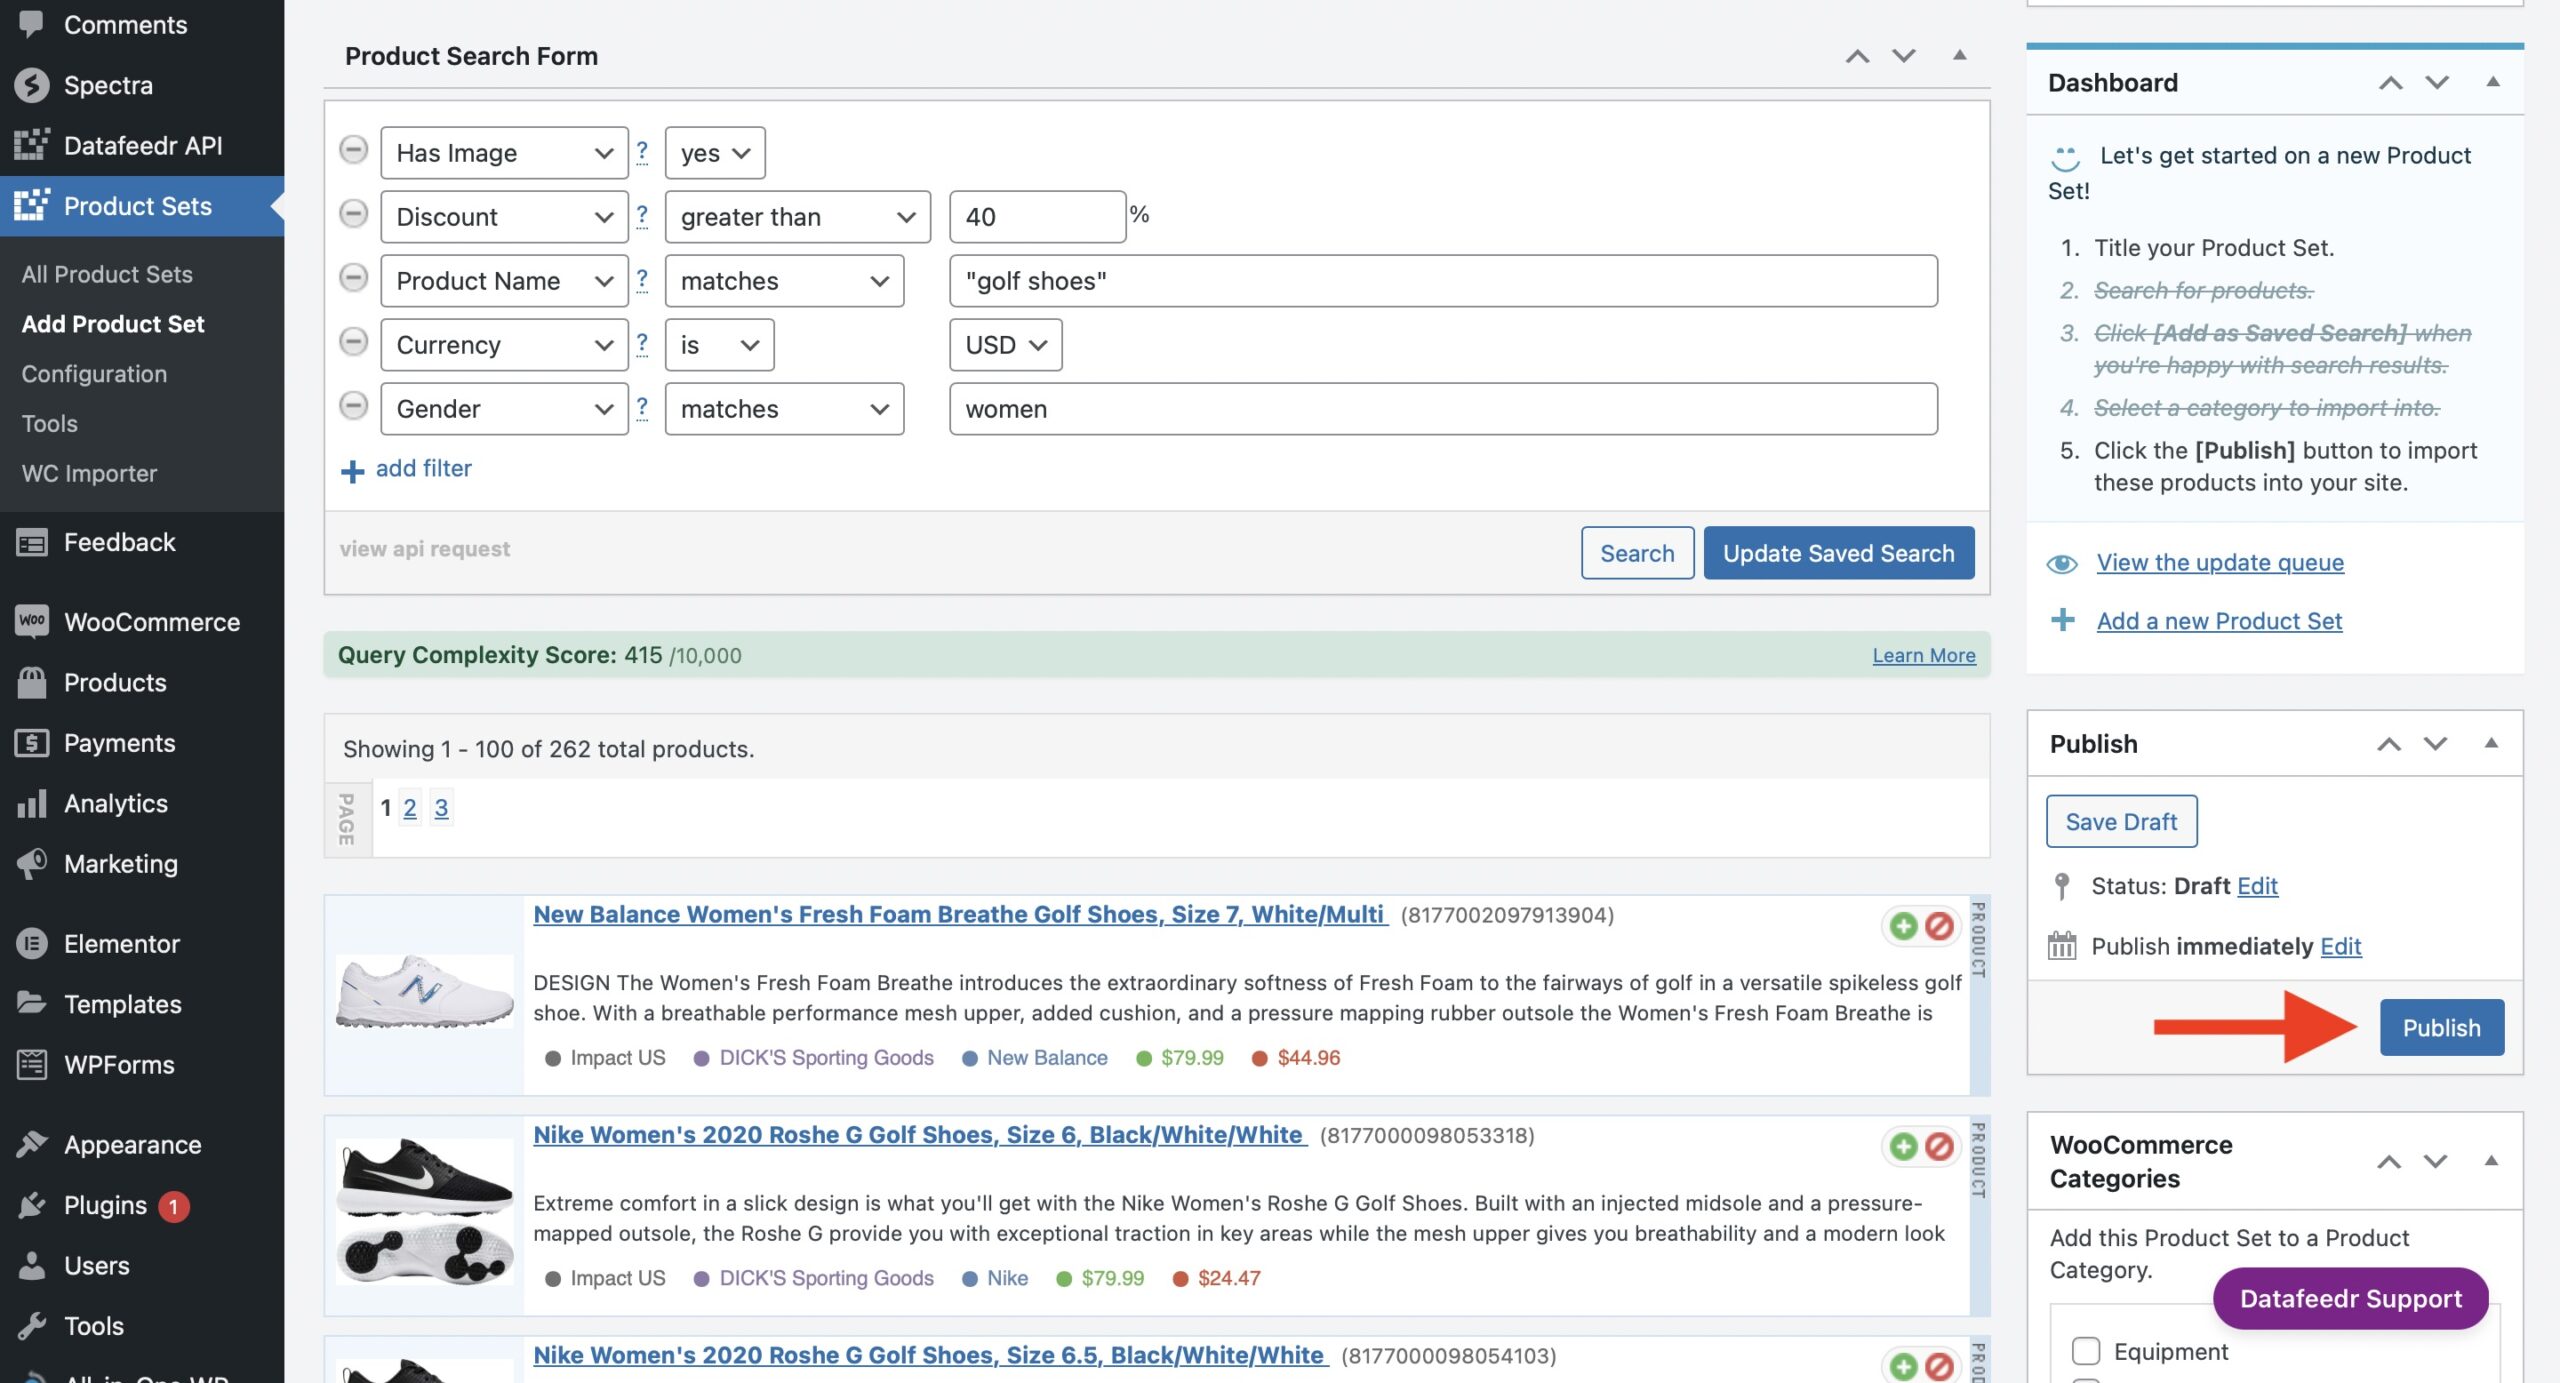The height and width of the screenshot is (1383, 2560).
Task: Toggle the Publish panel triangle
Action: click(2491, 743)
